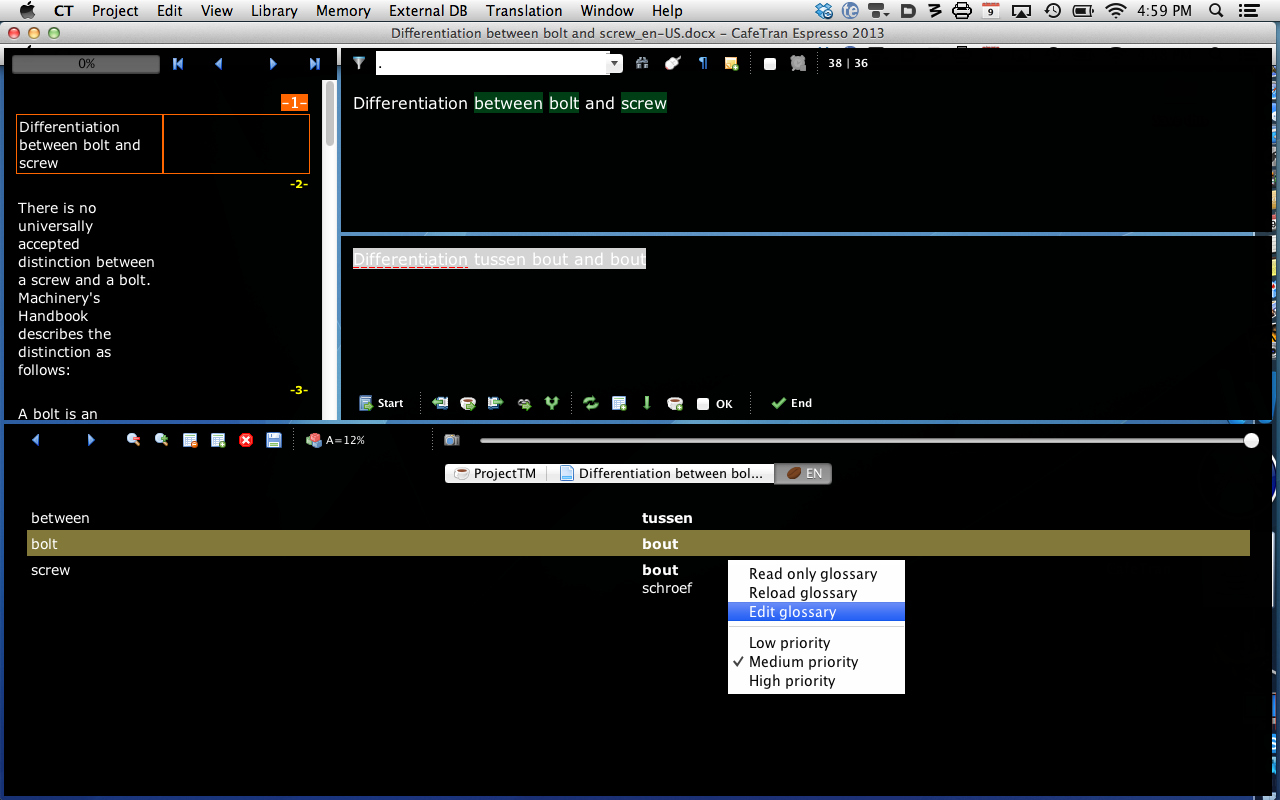
Task: Toggle the white checkbox beside segment counter
Action: [770, 64]
